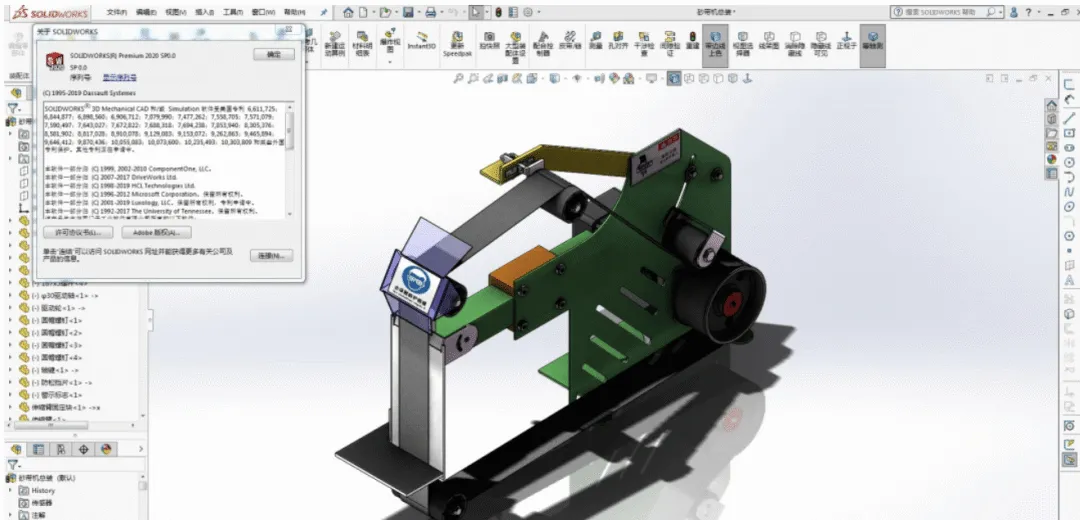This screenshot has width=1080, height=520.
Task: Expand the History folder in lower tree
Action: [x=10, y=490]
